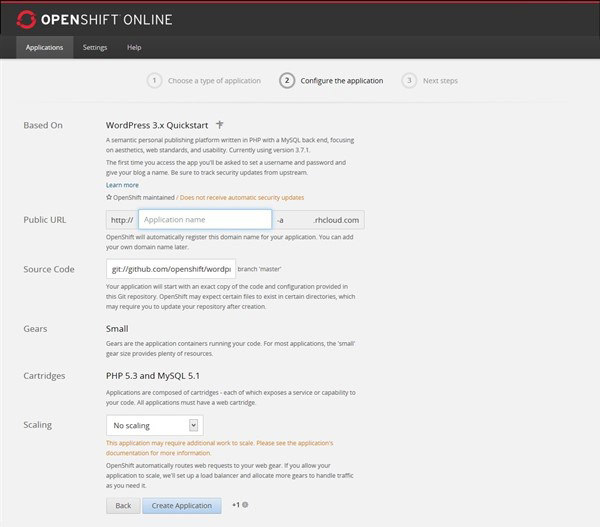The image size is (600, 527).
Task: Click the Public URL label
Action: pyautogui.click(x=45, y=220)
